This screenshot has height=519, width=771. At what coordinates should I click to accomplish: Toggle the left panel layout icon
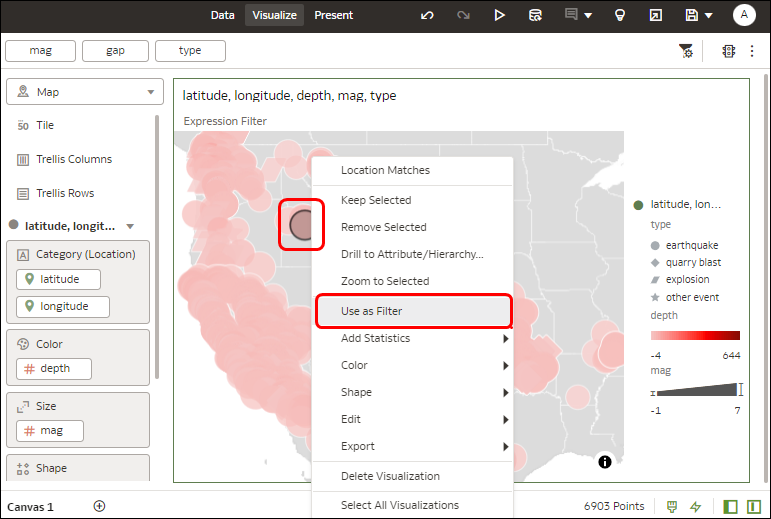pyautogui.click(x=730, y=506)
